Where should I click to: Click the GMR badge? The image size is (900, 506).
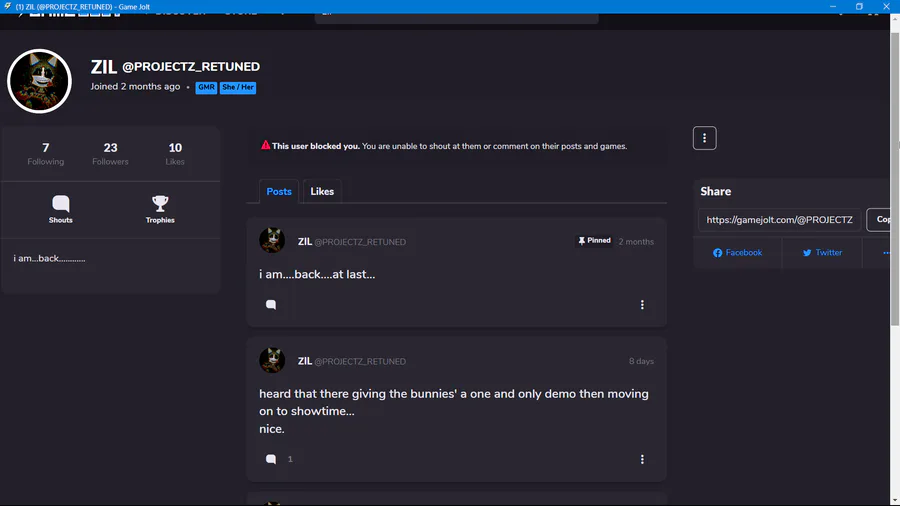pyautogui.click(x=206, y=87)
